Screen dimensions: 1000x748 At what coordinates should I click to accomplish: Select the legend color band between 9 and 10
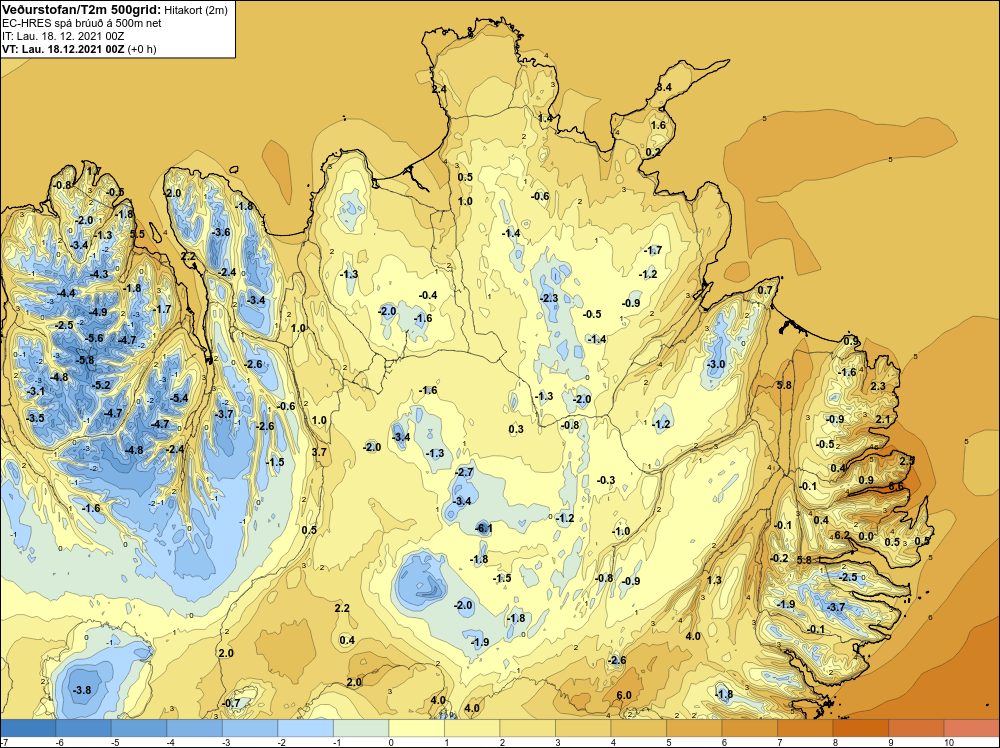tap(916, 728)
